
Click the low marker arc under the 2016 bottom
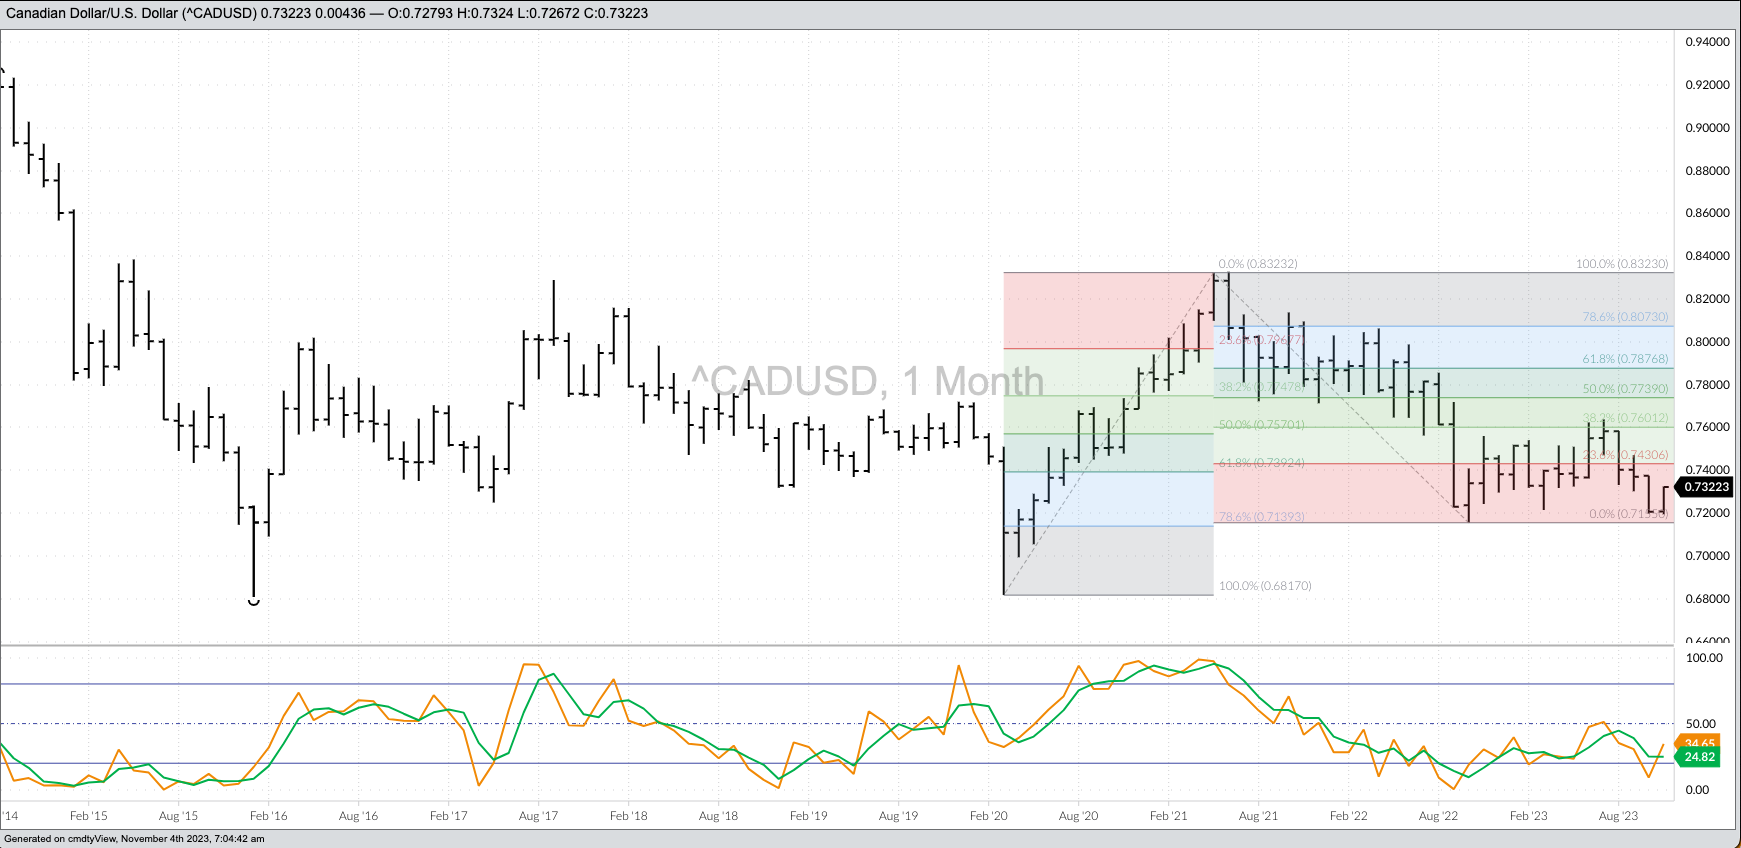pos(253,602)
